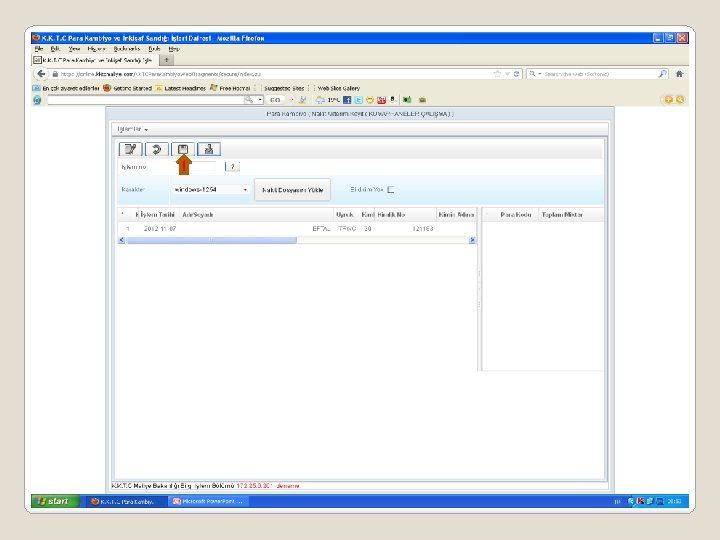Open the Tools menu
Screen dimensions: 720x540
click(154, 49)
